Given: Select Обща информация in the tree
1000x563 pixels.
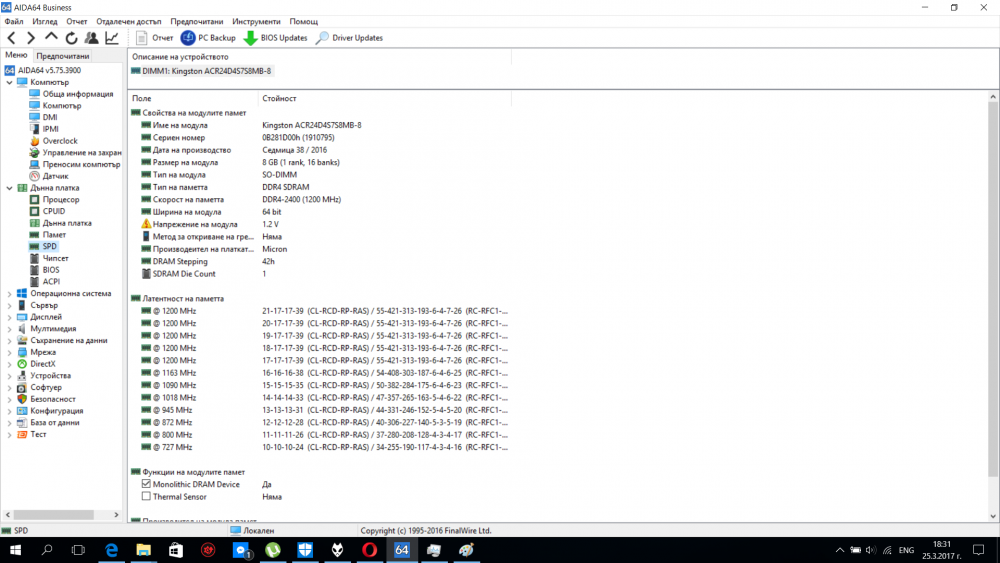Looking at the screenshot, I should [78, 94].
